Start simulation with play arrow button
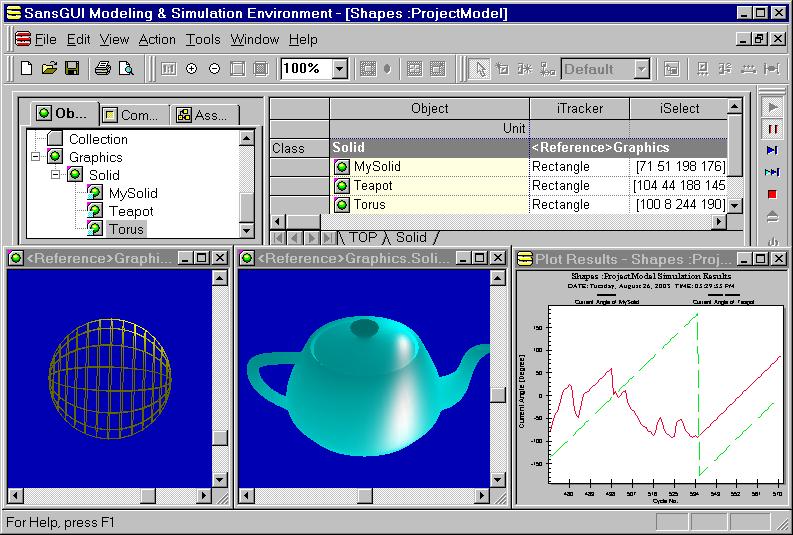The height and width of the screenshot is (535, 793). click(x=772, y=107)
